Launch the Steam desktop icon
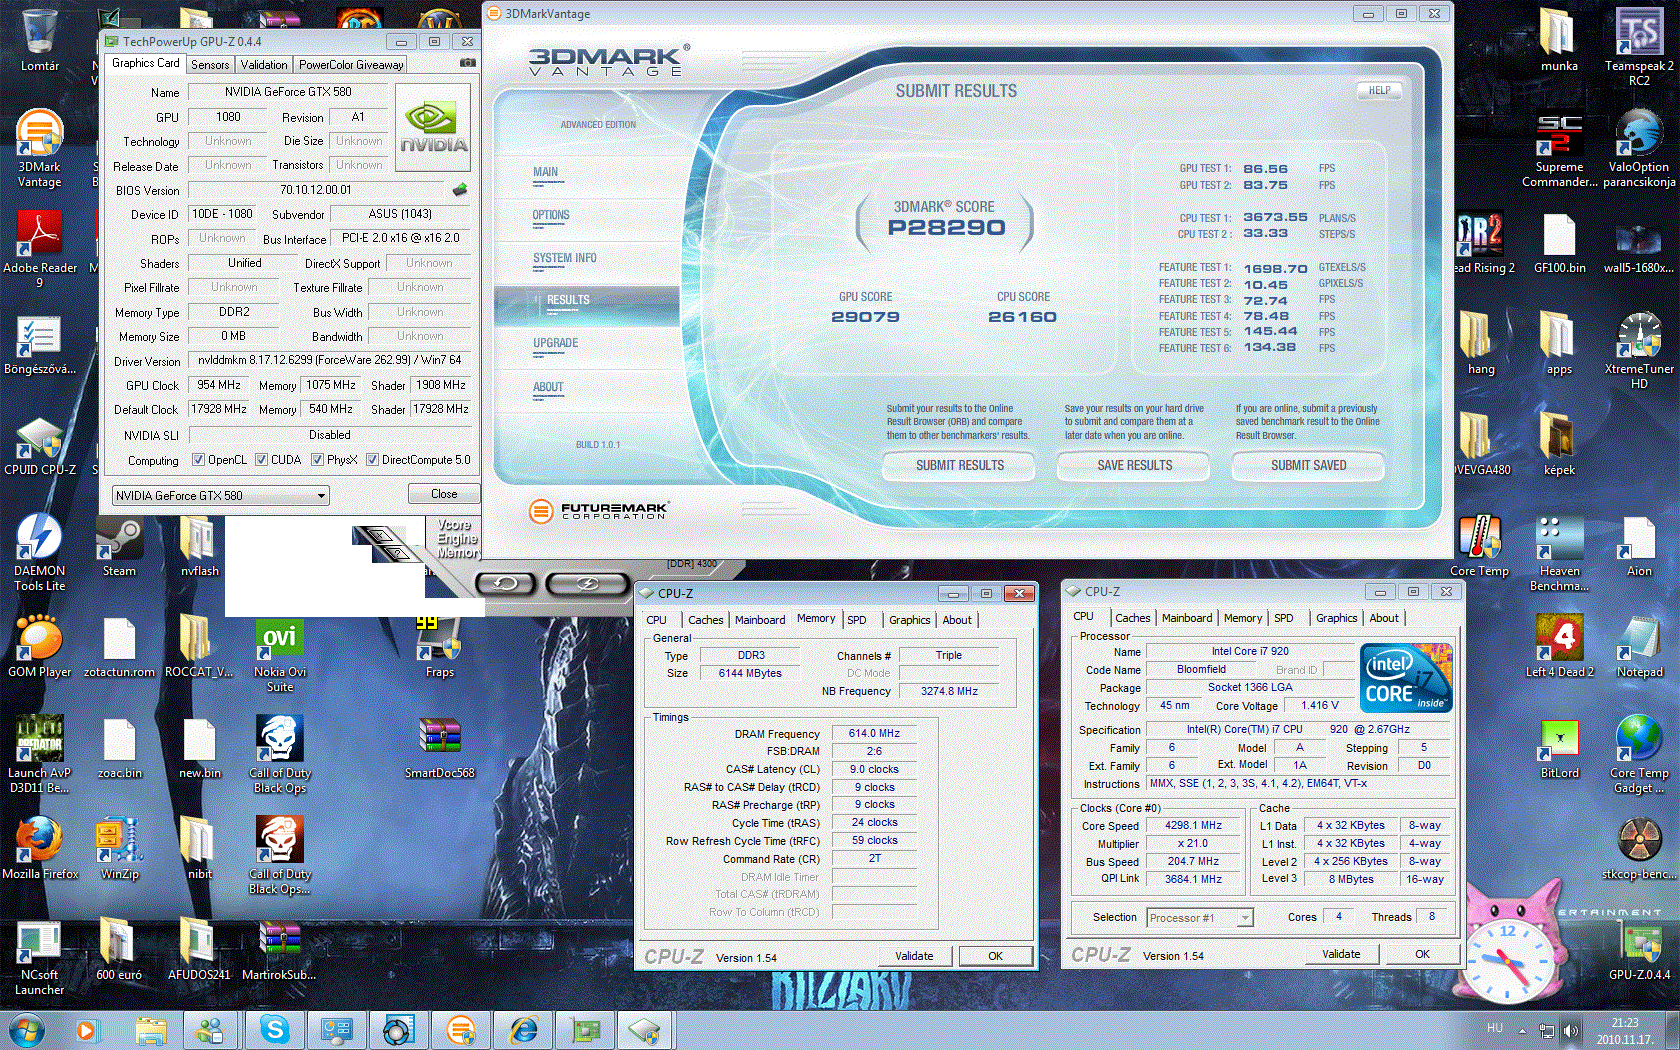 tap(119, 547)
